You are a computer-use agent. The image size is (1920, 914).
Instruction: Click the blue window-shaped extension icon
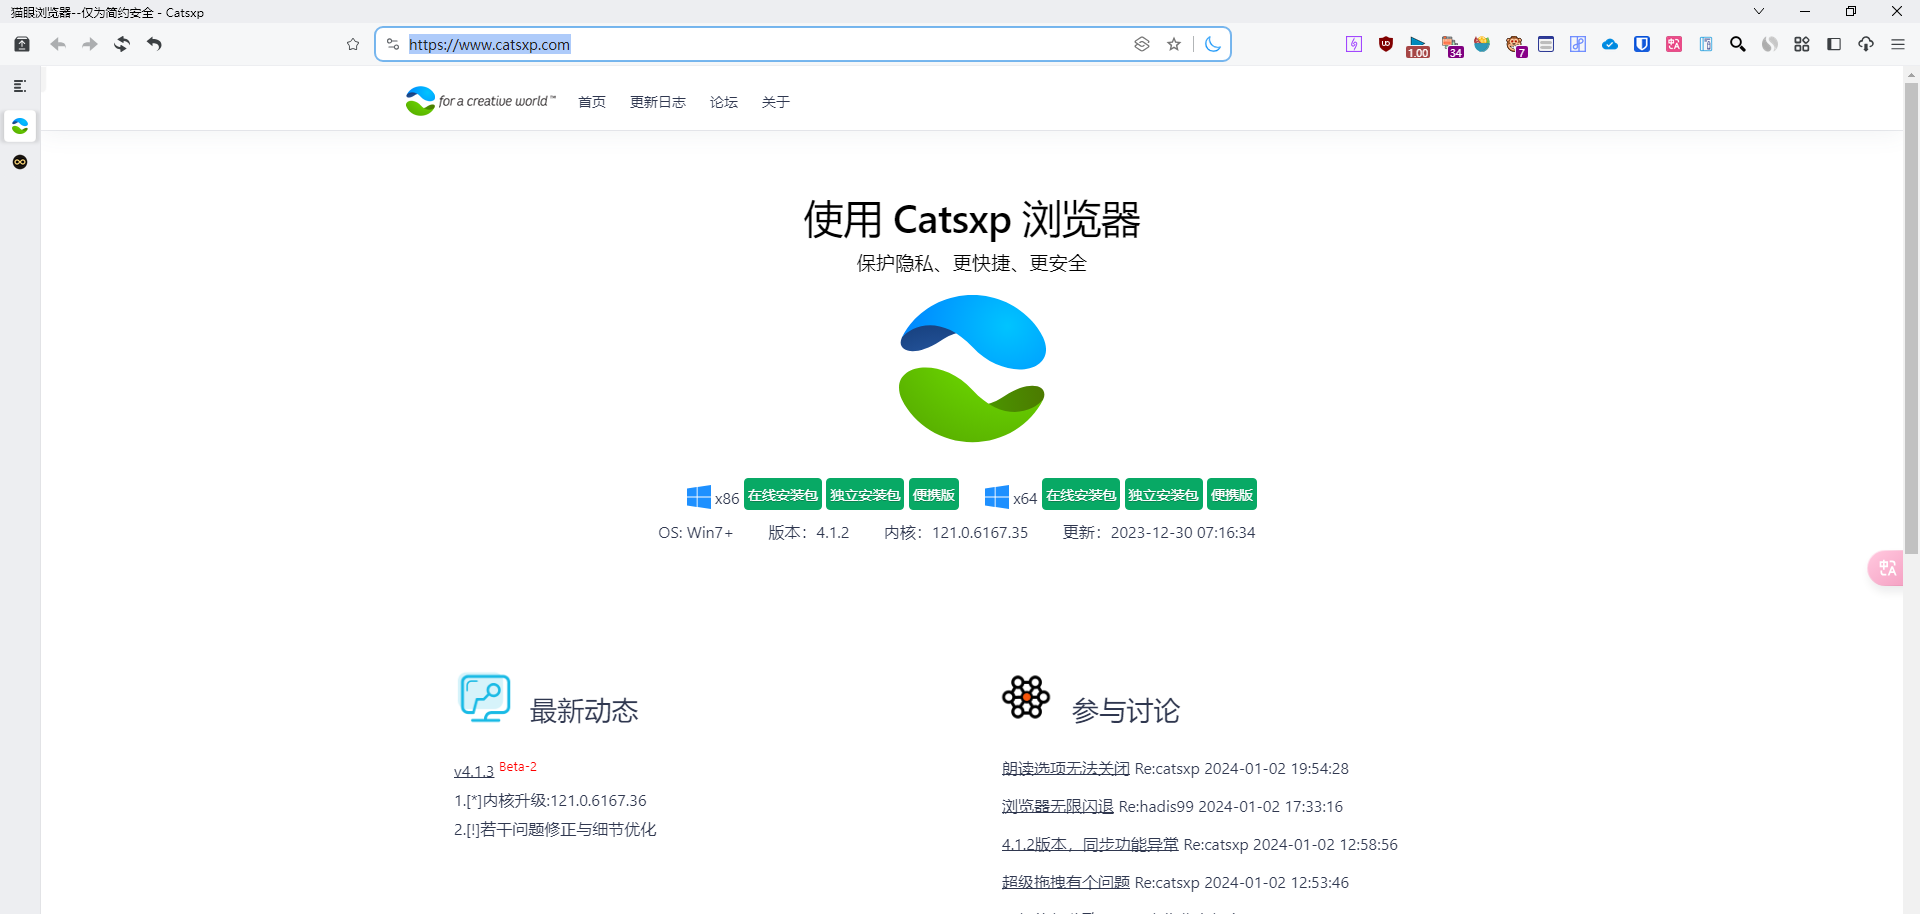click(x=1546, y=44)
